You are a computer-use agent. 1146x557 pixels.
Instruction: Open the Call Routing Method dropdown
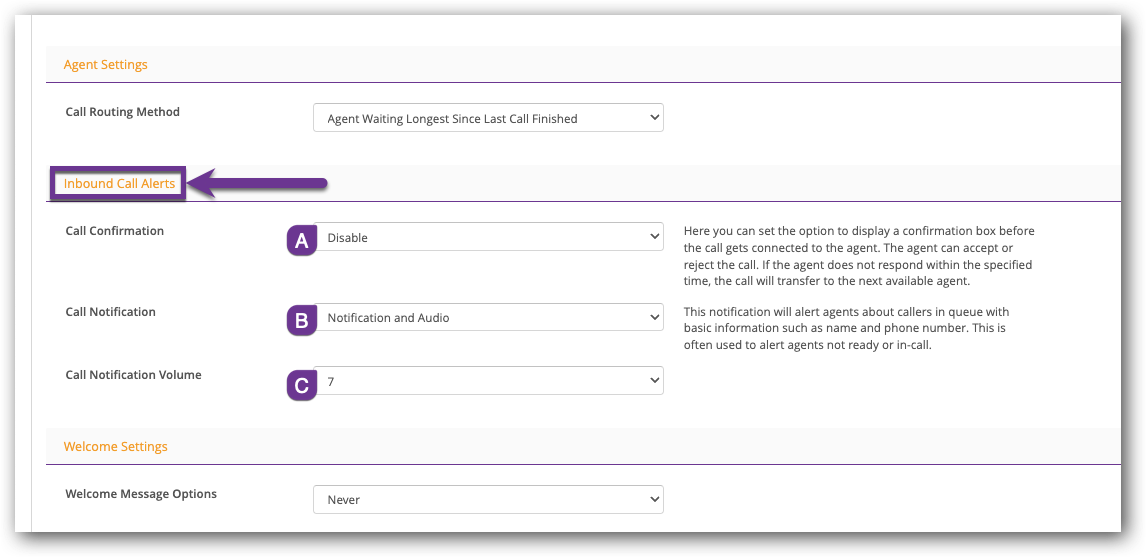pos(488,118)
